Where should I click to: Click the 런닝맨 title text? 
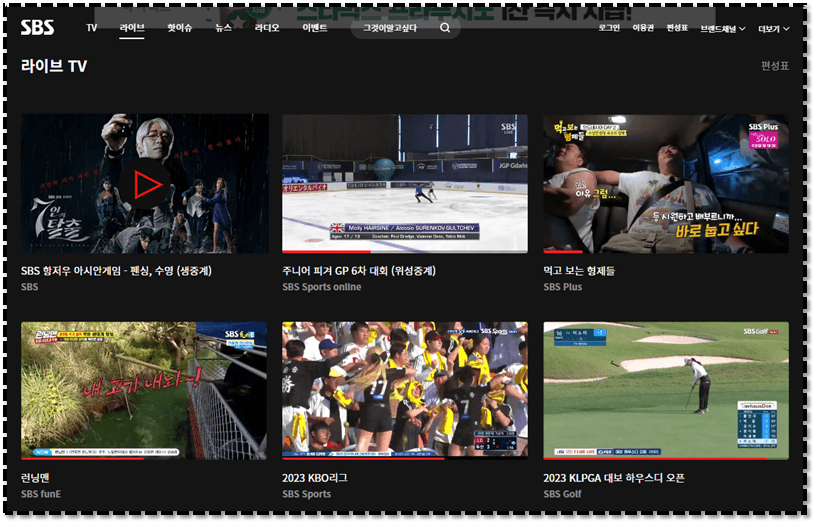(35, 478)
